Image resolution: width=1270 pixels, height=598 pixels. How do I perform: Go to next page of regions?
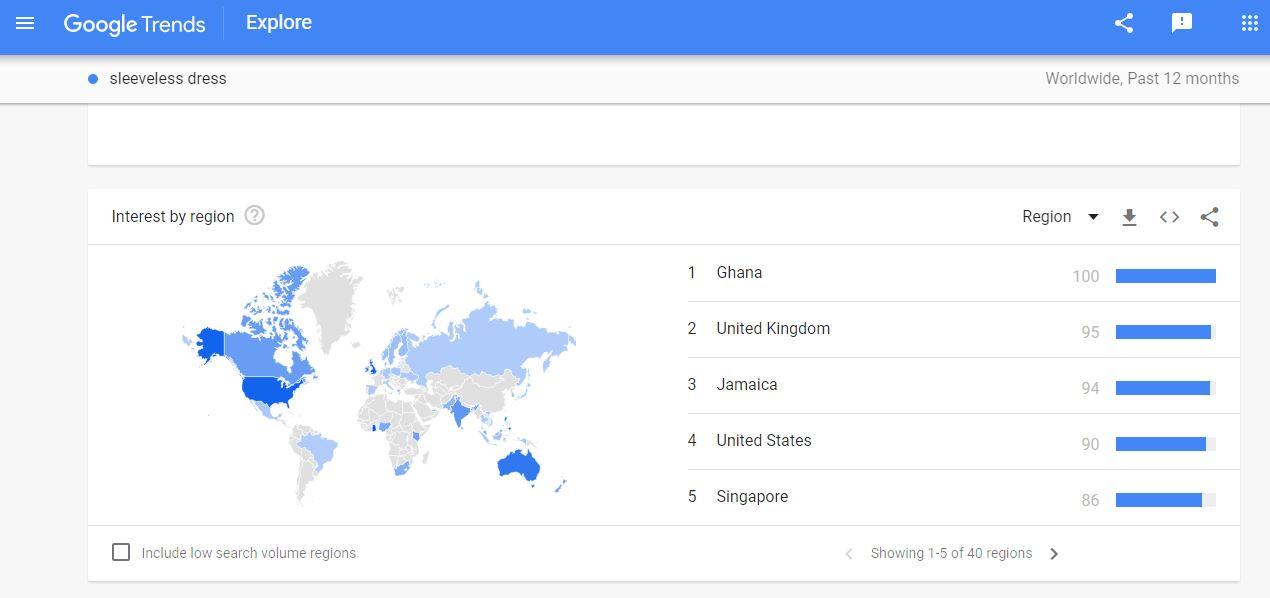click(x=1054, y=553)
